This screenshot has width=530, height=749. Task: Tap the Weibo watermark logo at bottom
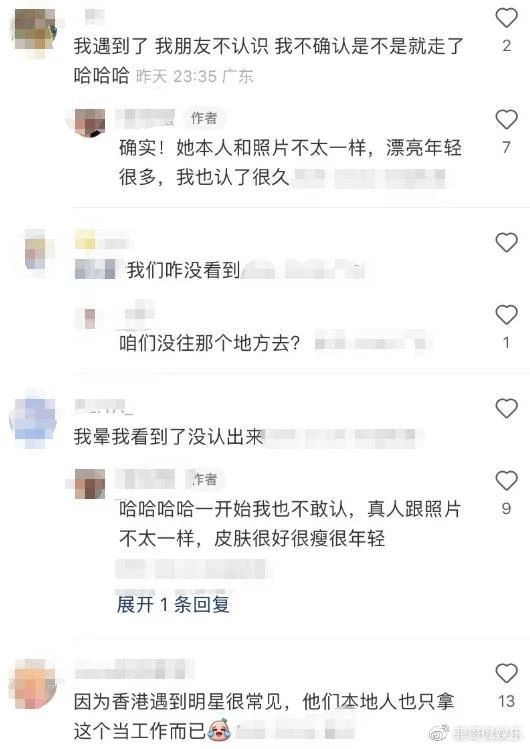tap(438, 733)
